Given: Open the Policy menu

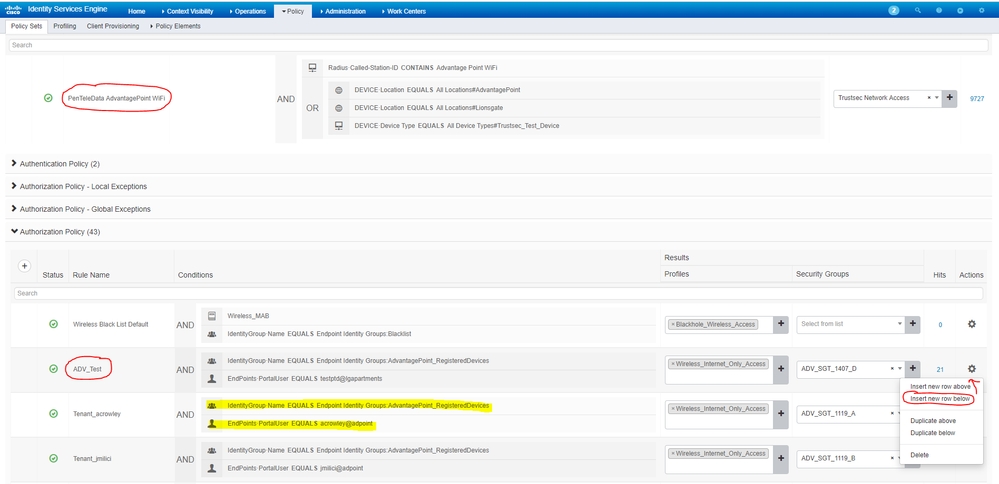Looking at the screenshot, I should click(x=293, y=11).
